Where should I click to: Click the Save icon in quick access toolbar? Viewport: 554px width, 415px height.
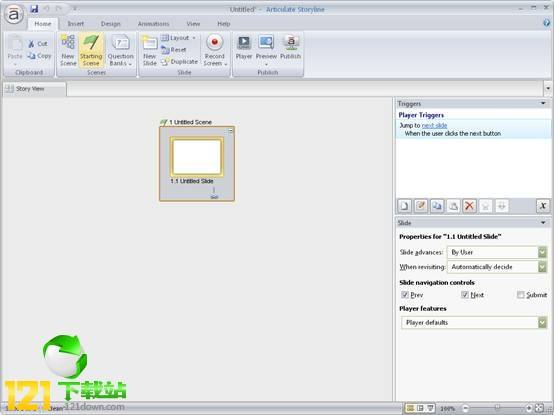(34, 8)
